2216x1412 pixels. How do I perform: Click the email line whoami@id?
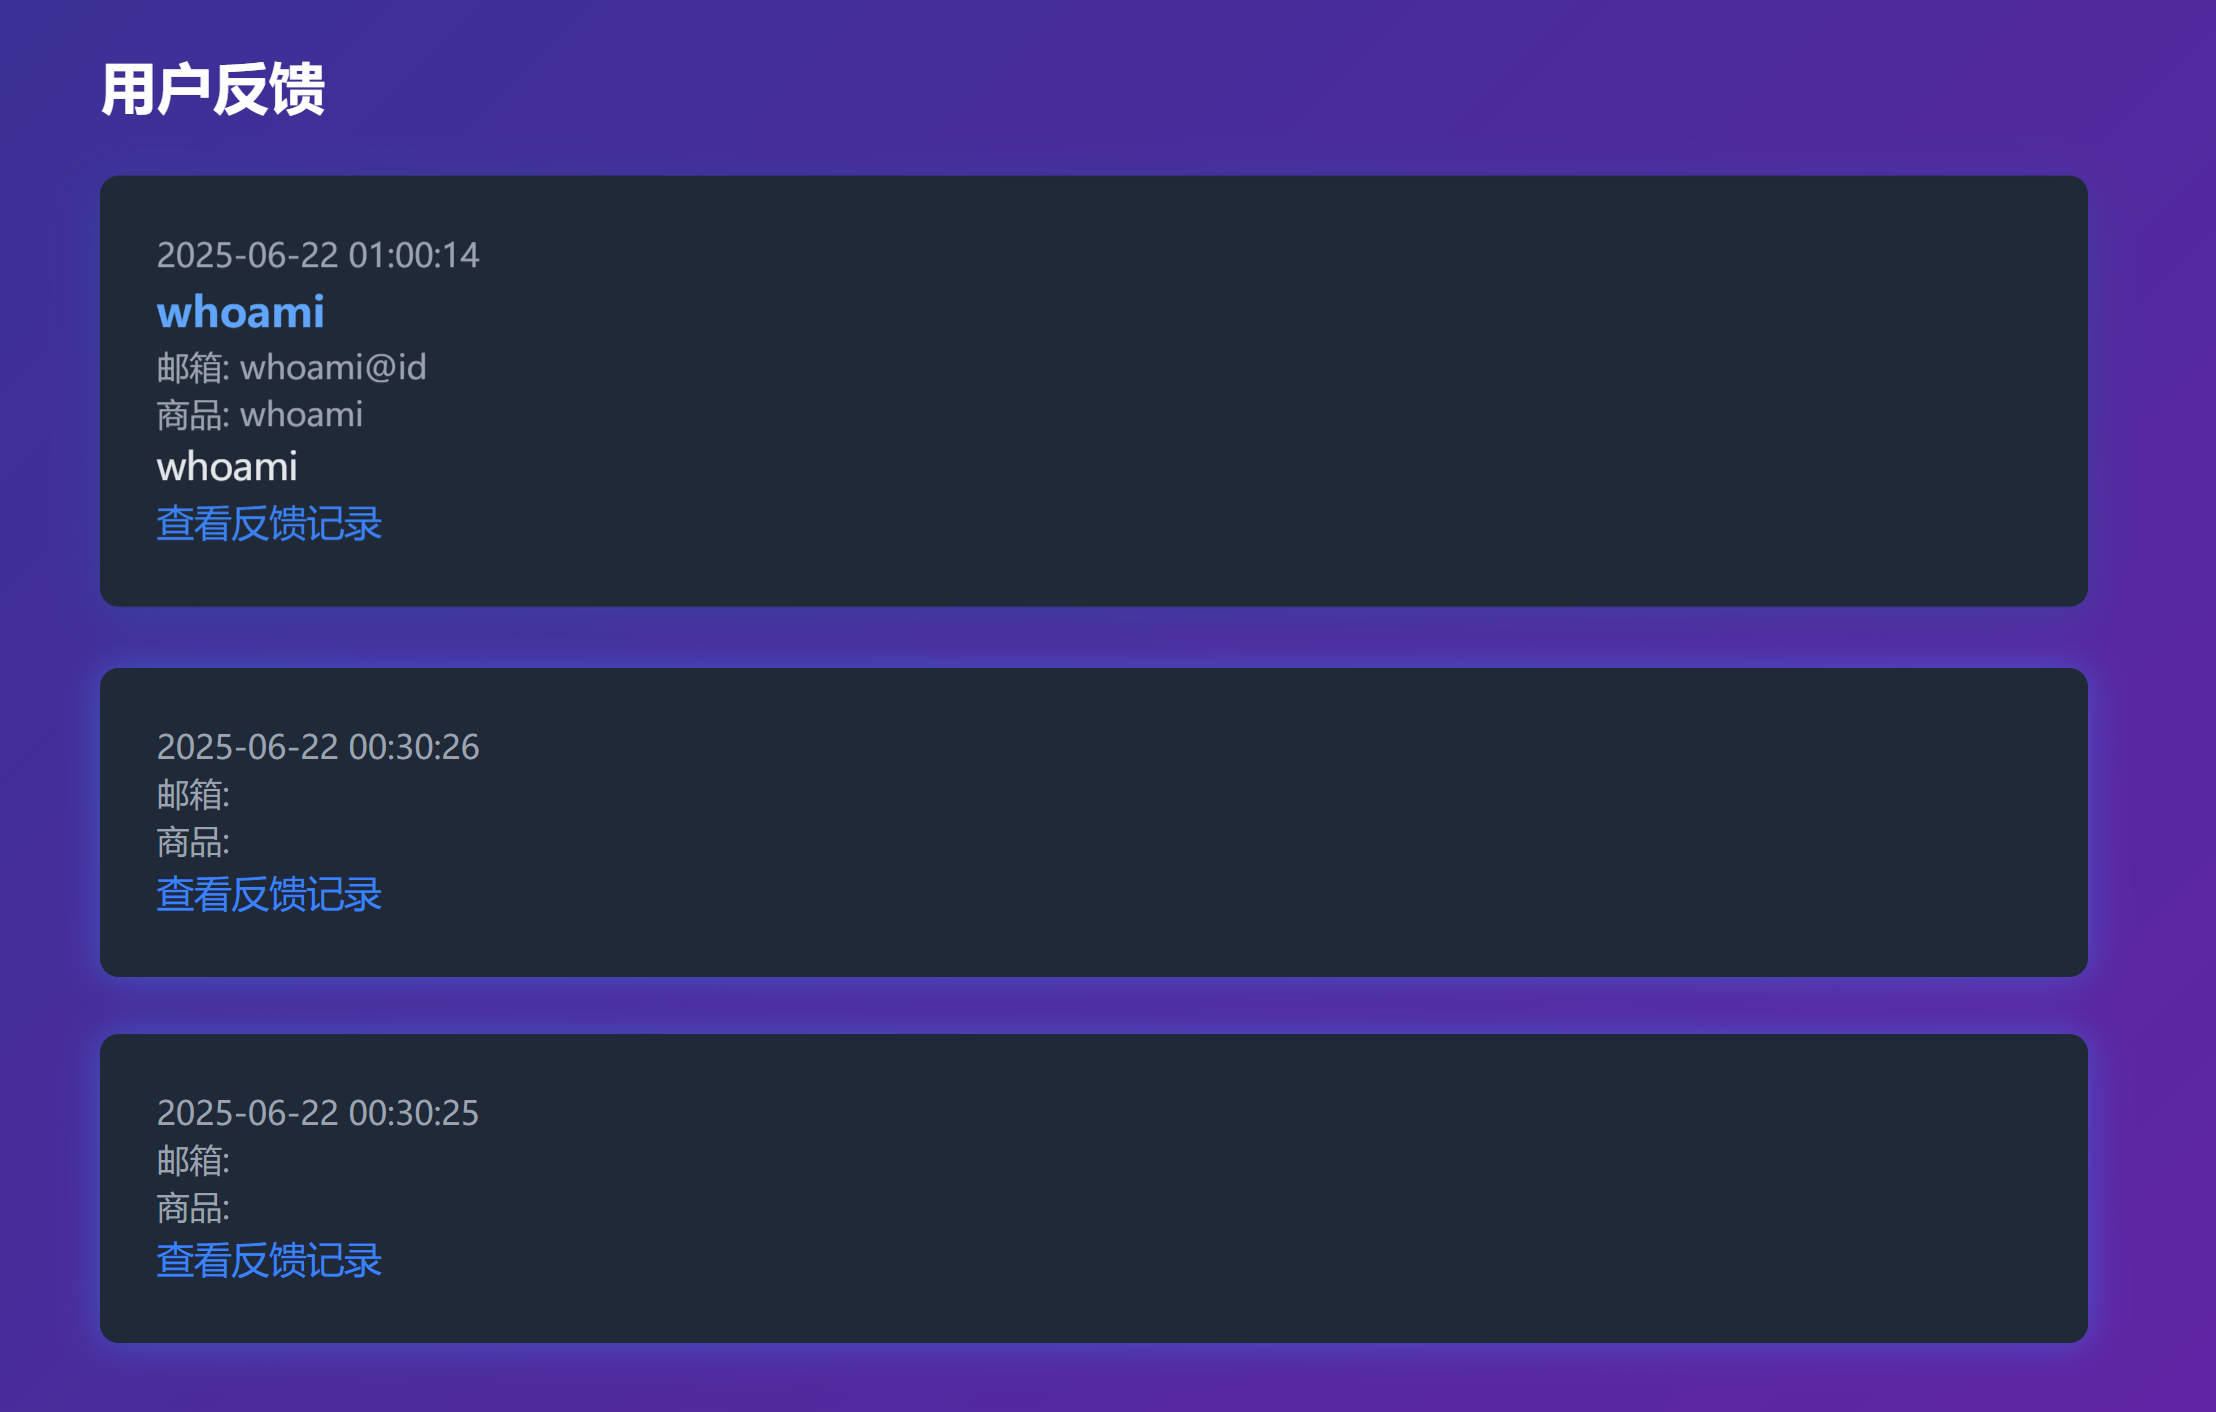(x=291, y=367)
